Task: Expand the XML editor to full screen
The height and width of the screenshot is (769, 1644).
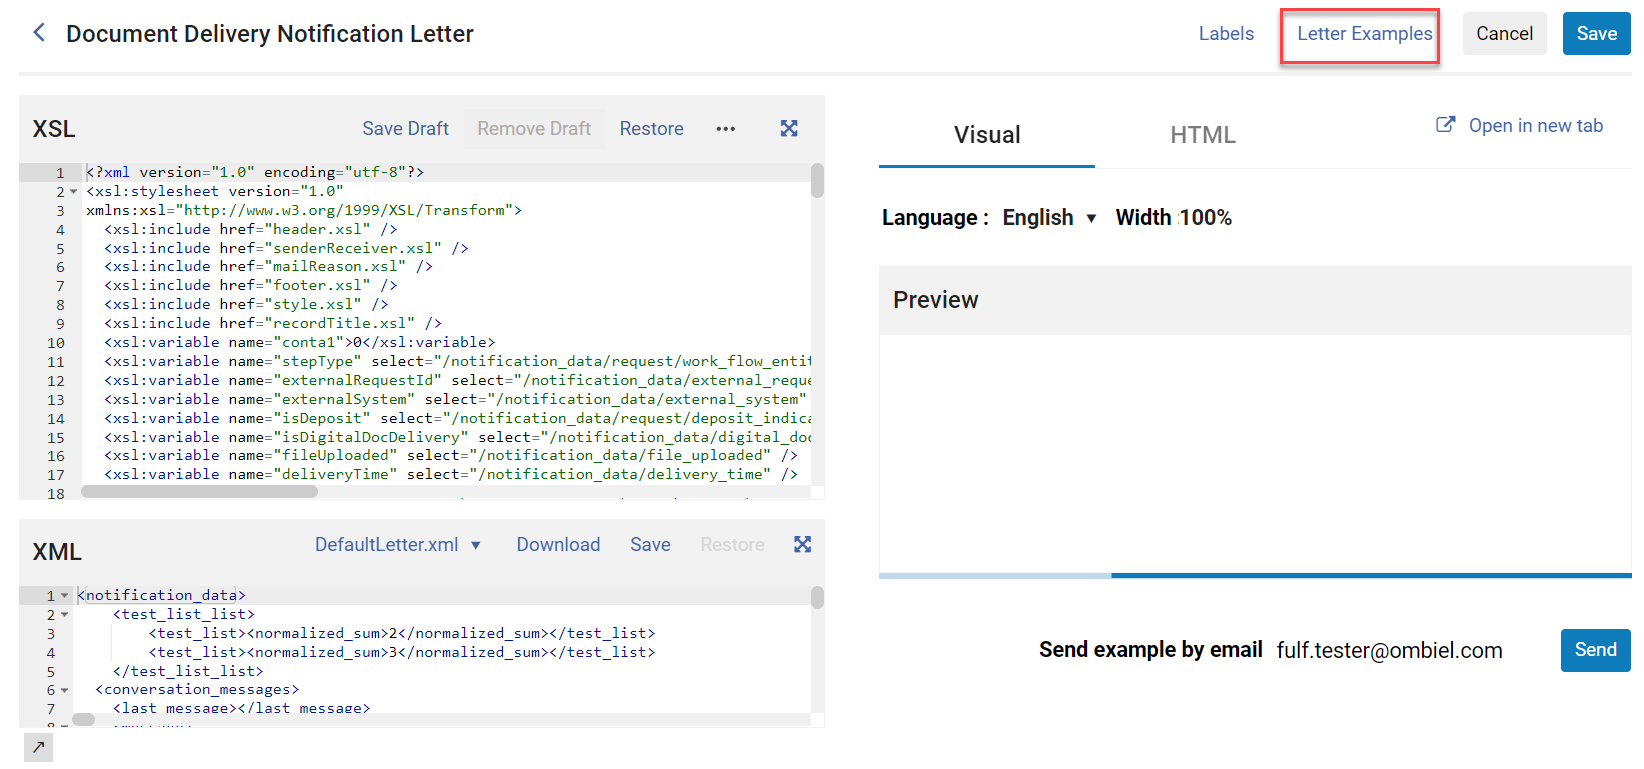Action: [802, 544]
